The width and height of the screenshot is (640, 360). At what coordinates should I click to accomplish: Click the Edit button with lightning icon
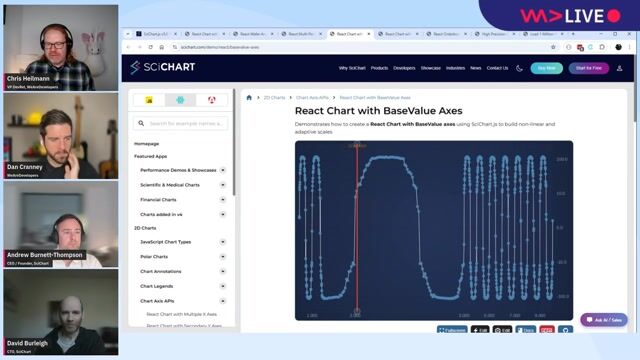pyautogui.click(x=480, y=330)
